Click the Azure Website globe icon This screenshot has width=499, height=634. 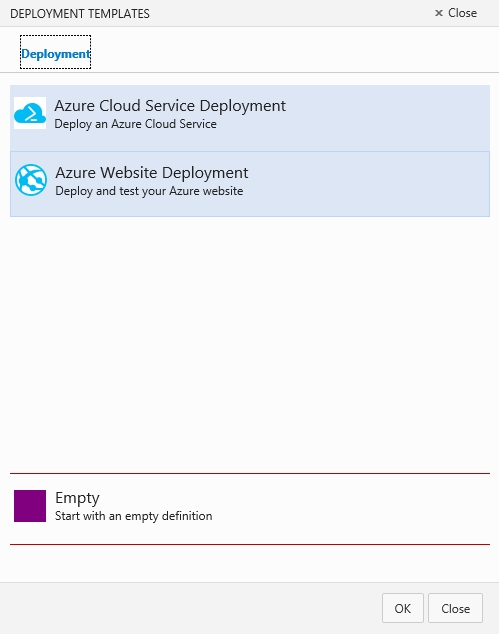click(31, 180)
